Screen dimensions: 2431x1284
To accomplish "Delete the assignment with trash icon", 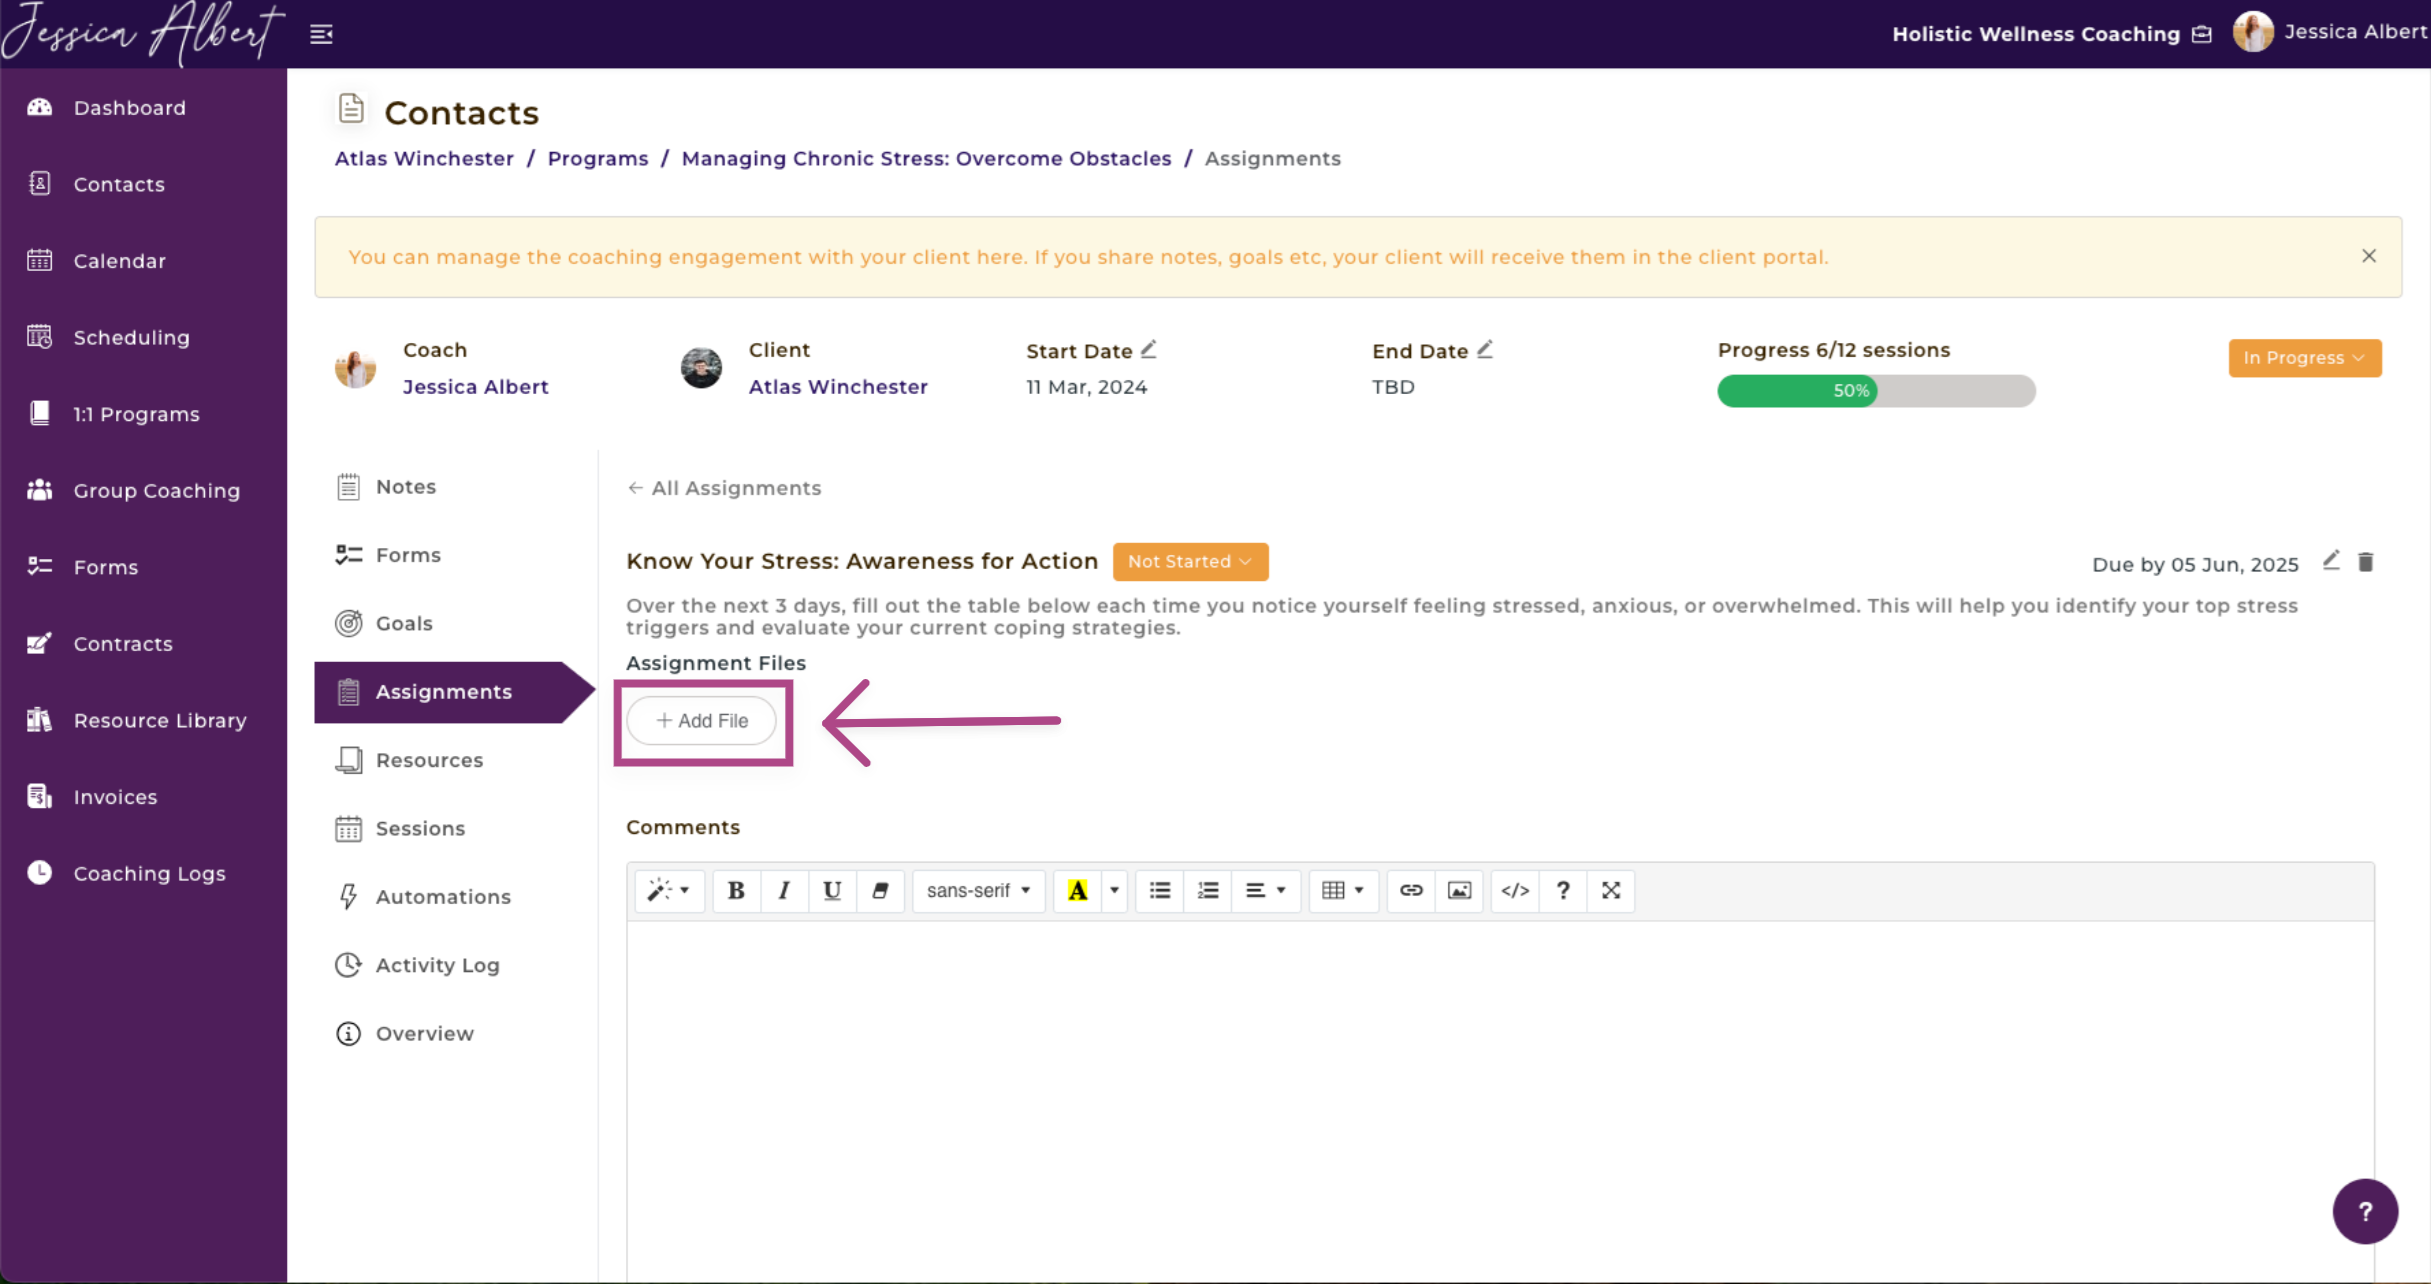I will 2365,562.
